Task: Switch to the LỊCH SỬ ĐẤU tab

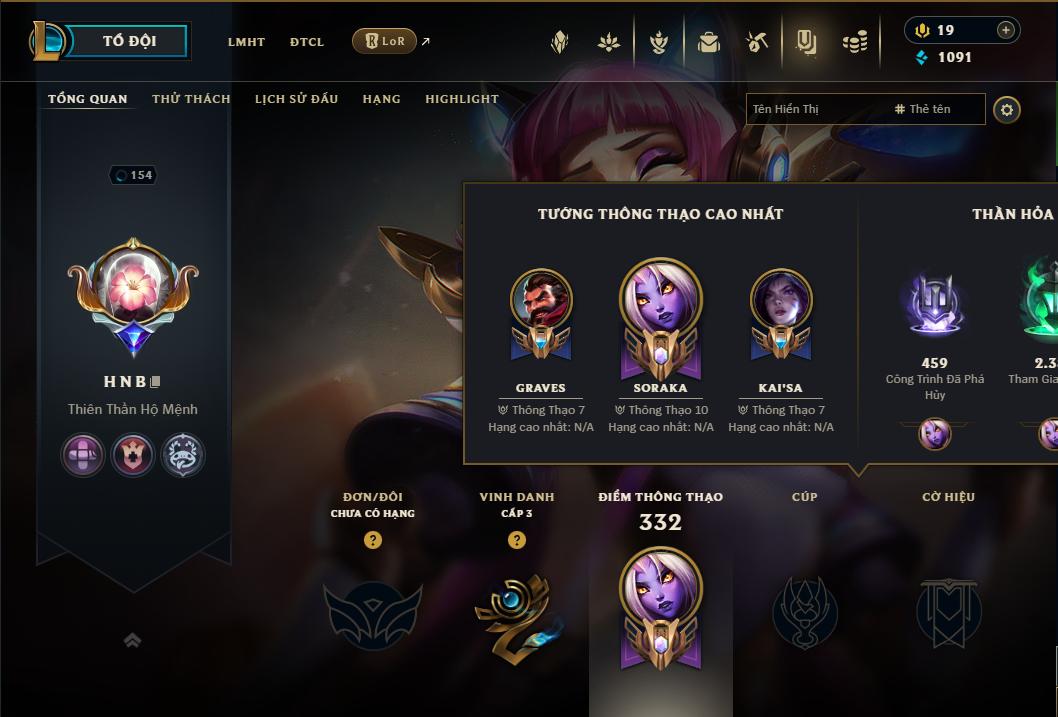Action: click(x=296, y=98)
